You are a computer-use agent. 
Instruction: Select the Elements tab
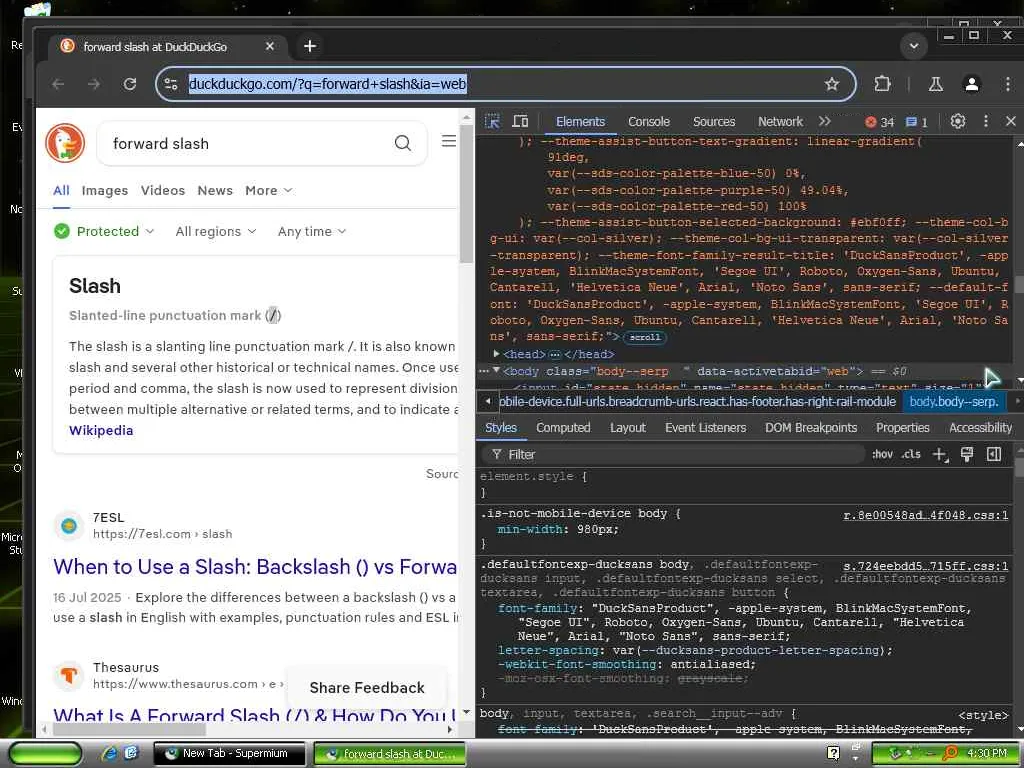coord(581,121)
